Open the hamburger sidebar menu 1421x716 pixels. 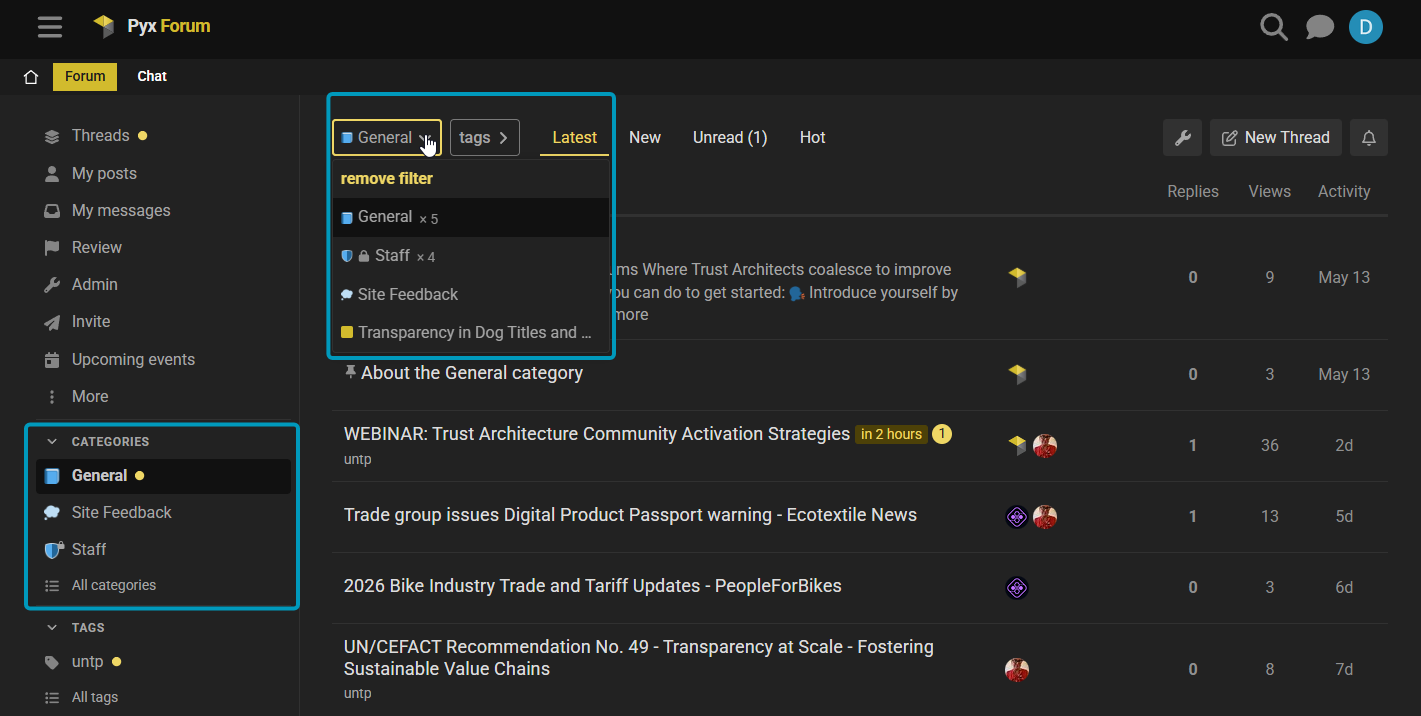50,27
